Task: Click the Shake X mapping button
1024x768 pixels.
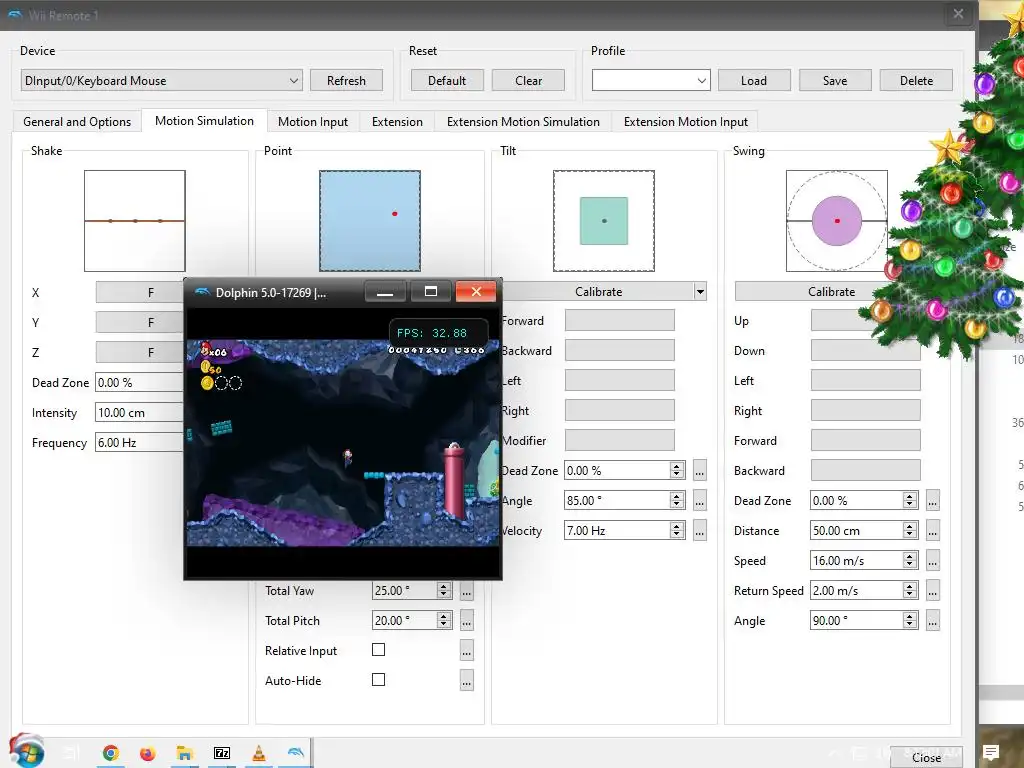Action: 140,293
